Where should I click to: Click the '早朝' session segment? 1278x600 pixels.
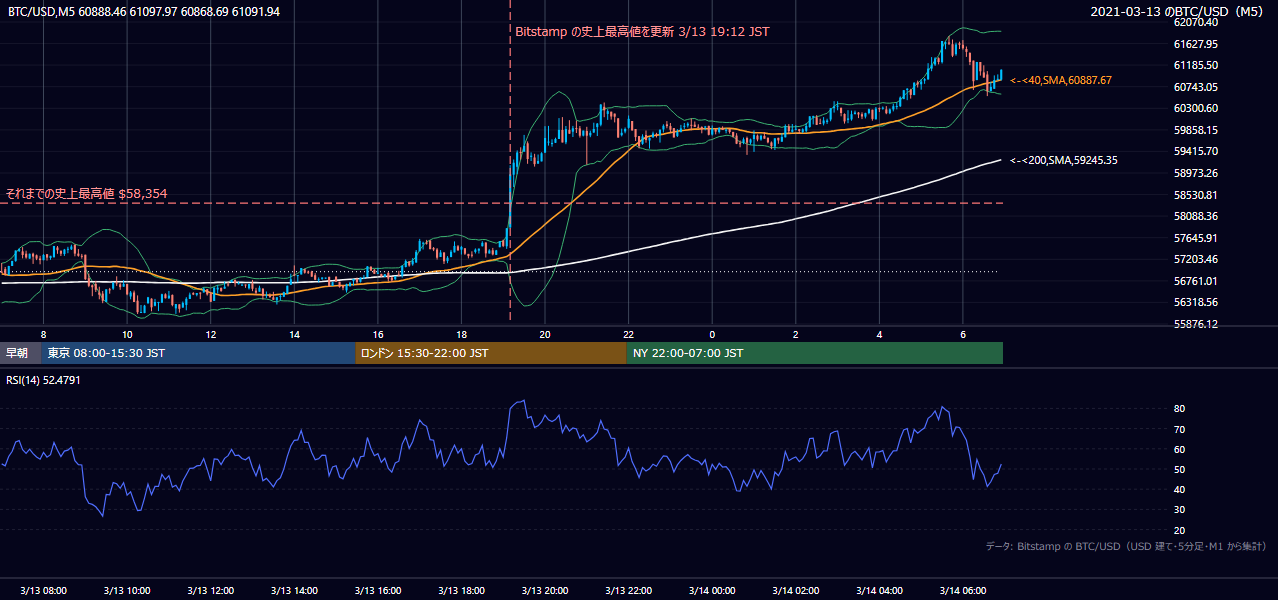20,353
